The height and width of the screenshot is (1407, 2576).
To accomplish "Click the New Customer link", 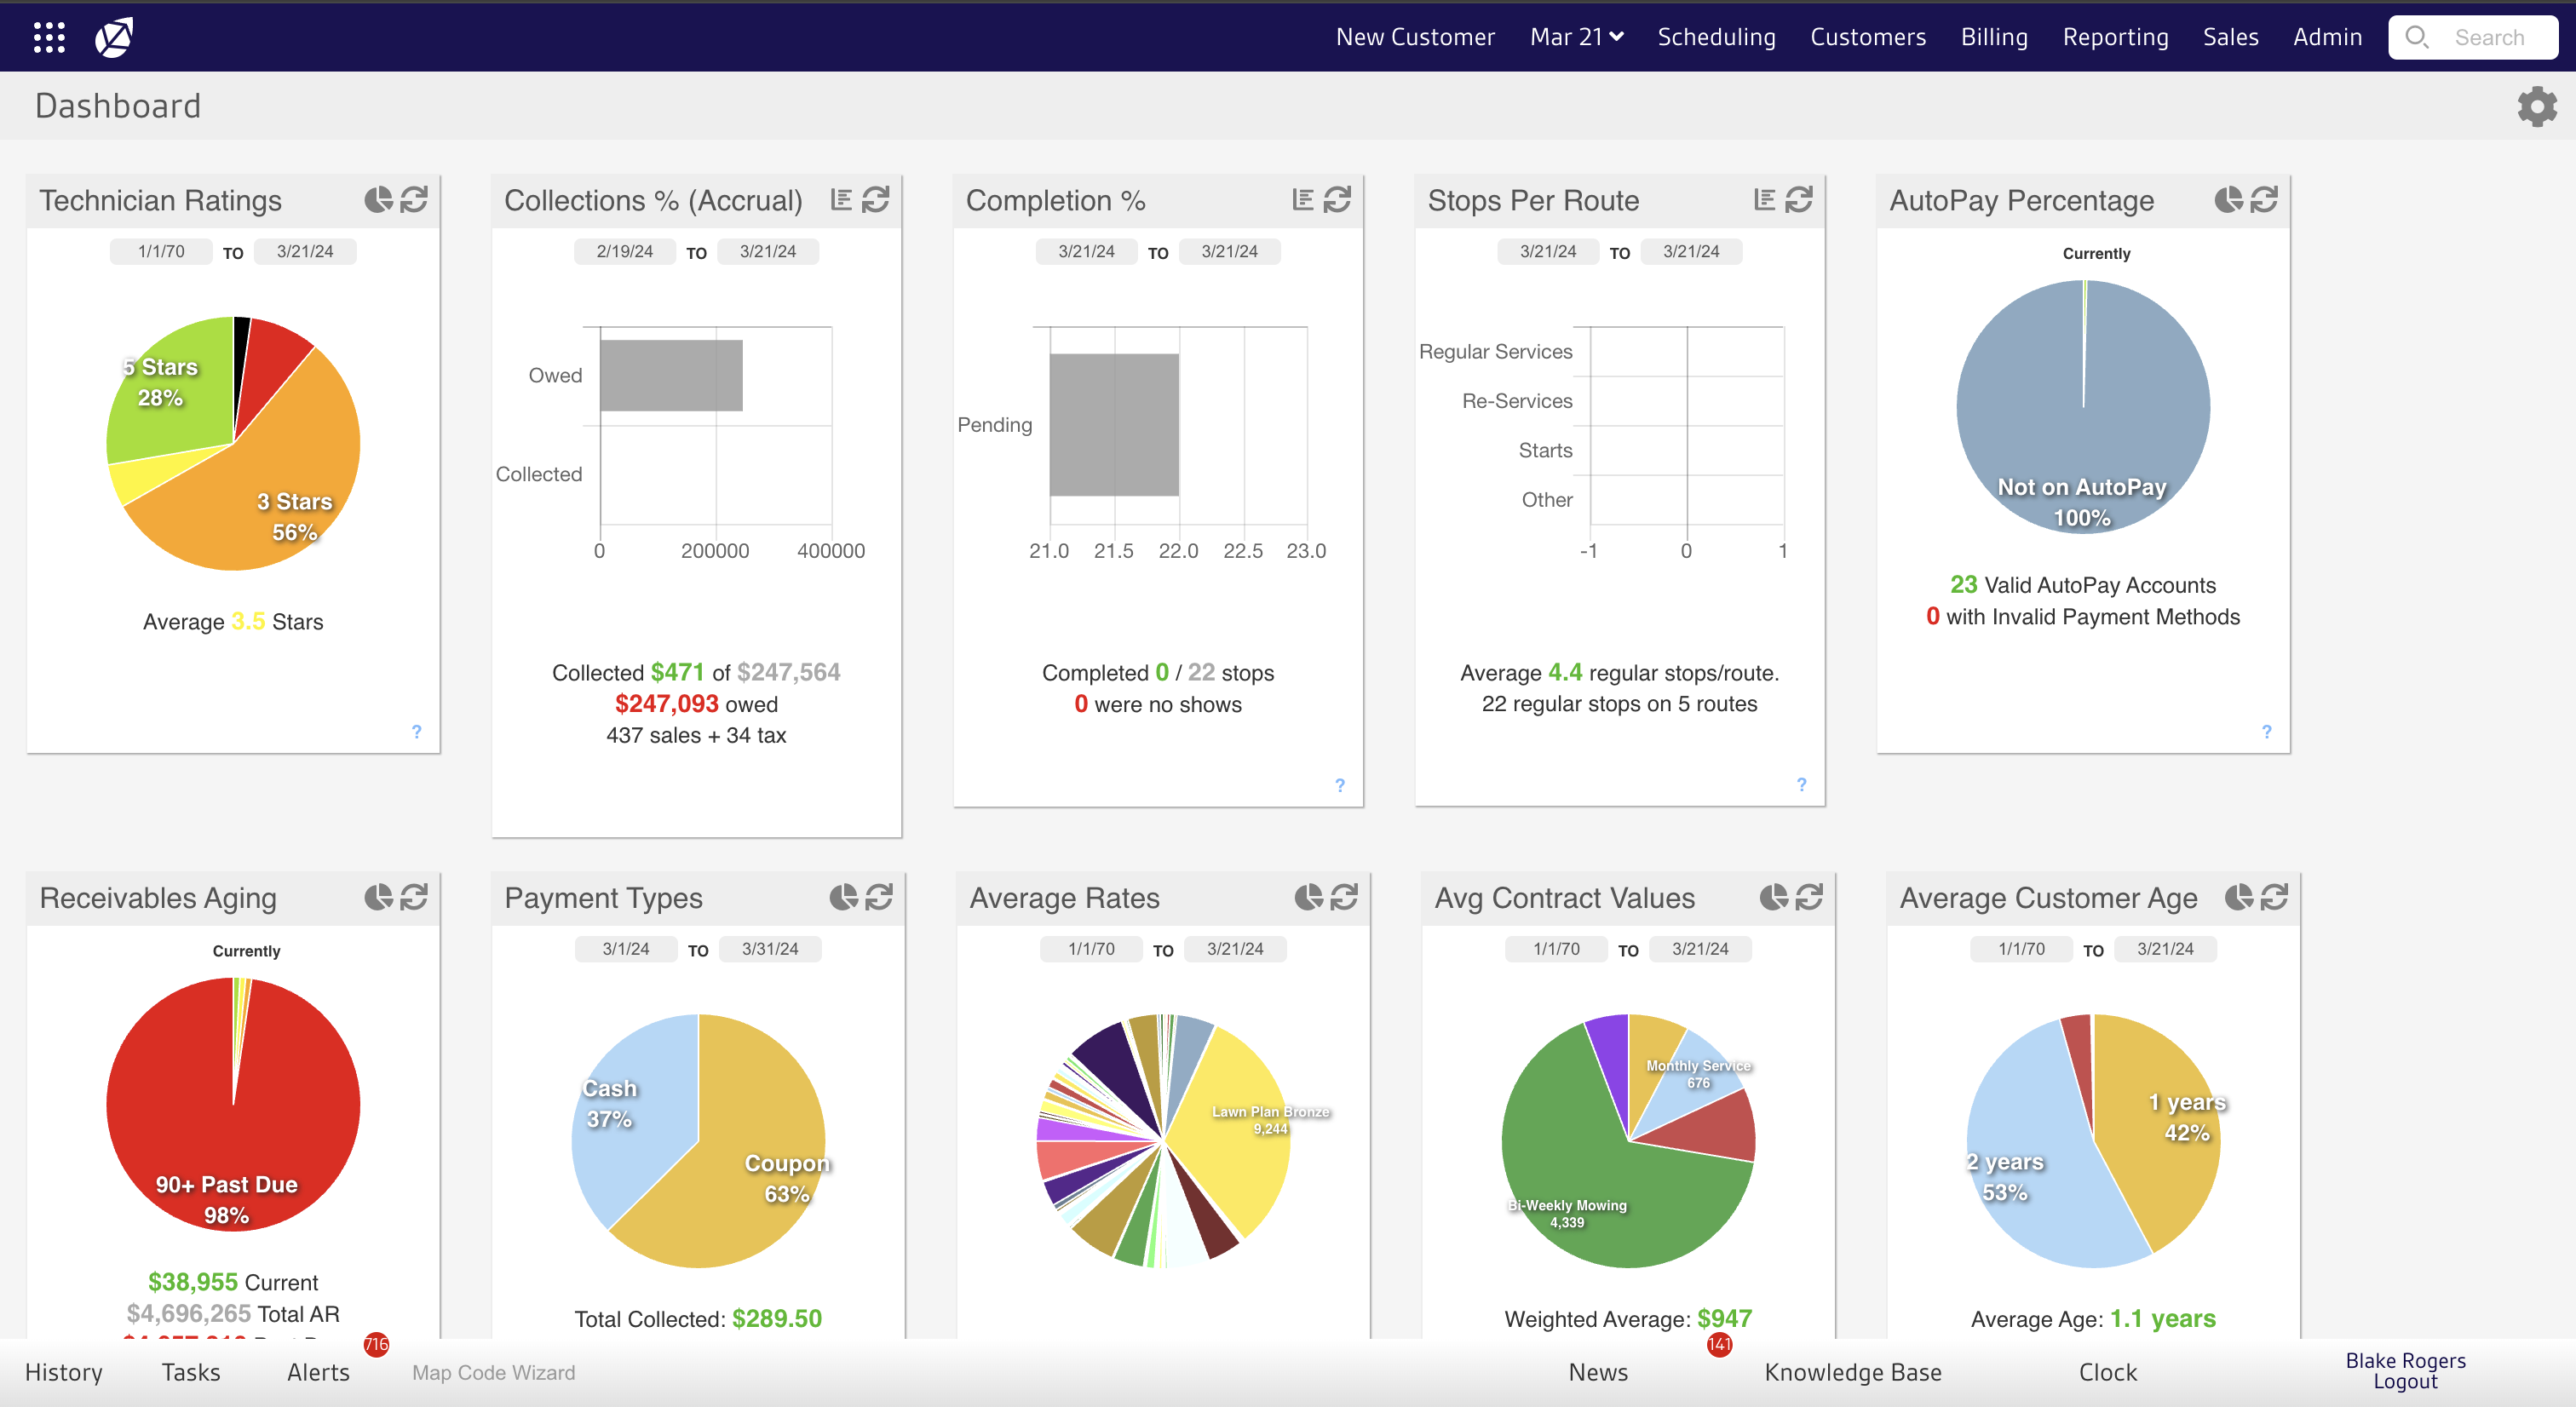I will [x=1414, y=37].
